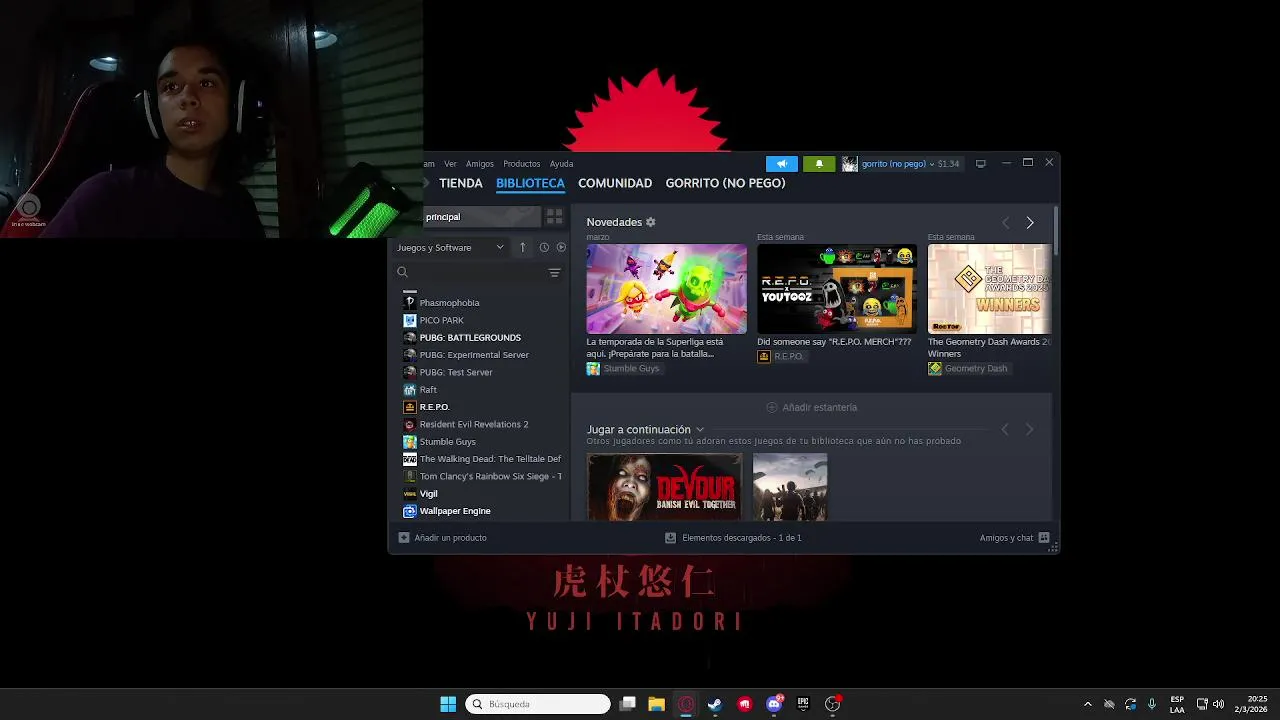Open the Ayuda menu
The width and height of the screenshot is (1280, 720).
[x=561, y=164]
